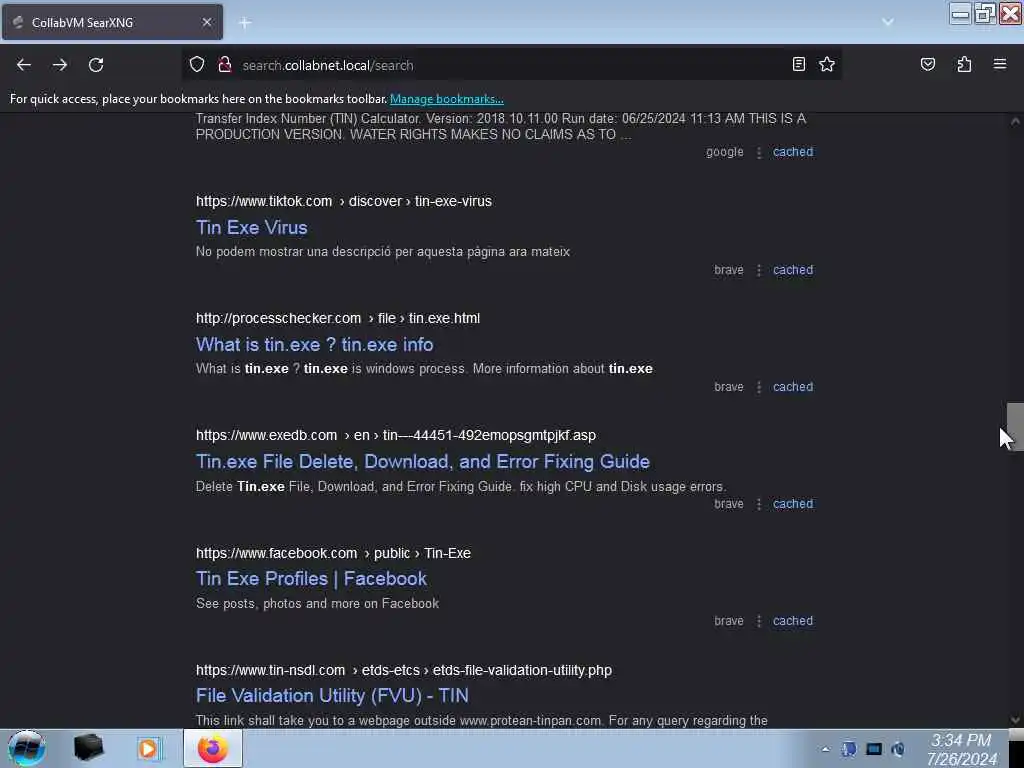Open Tin Exe Profiles Facebook result
The image size is (1024, 768).
311,579
